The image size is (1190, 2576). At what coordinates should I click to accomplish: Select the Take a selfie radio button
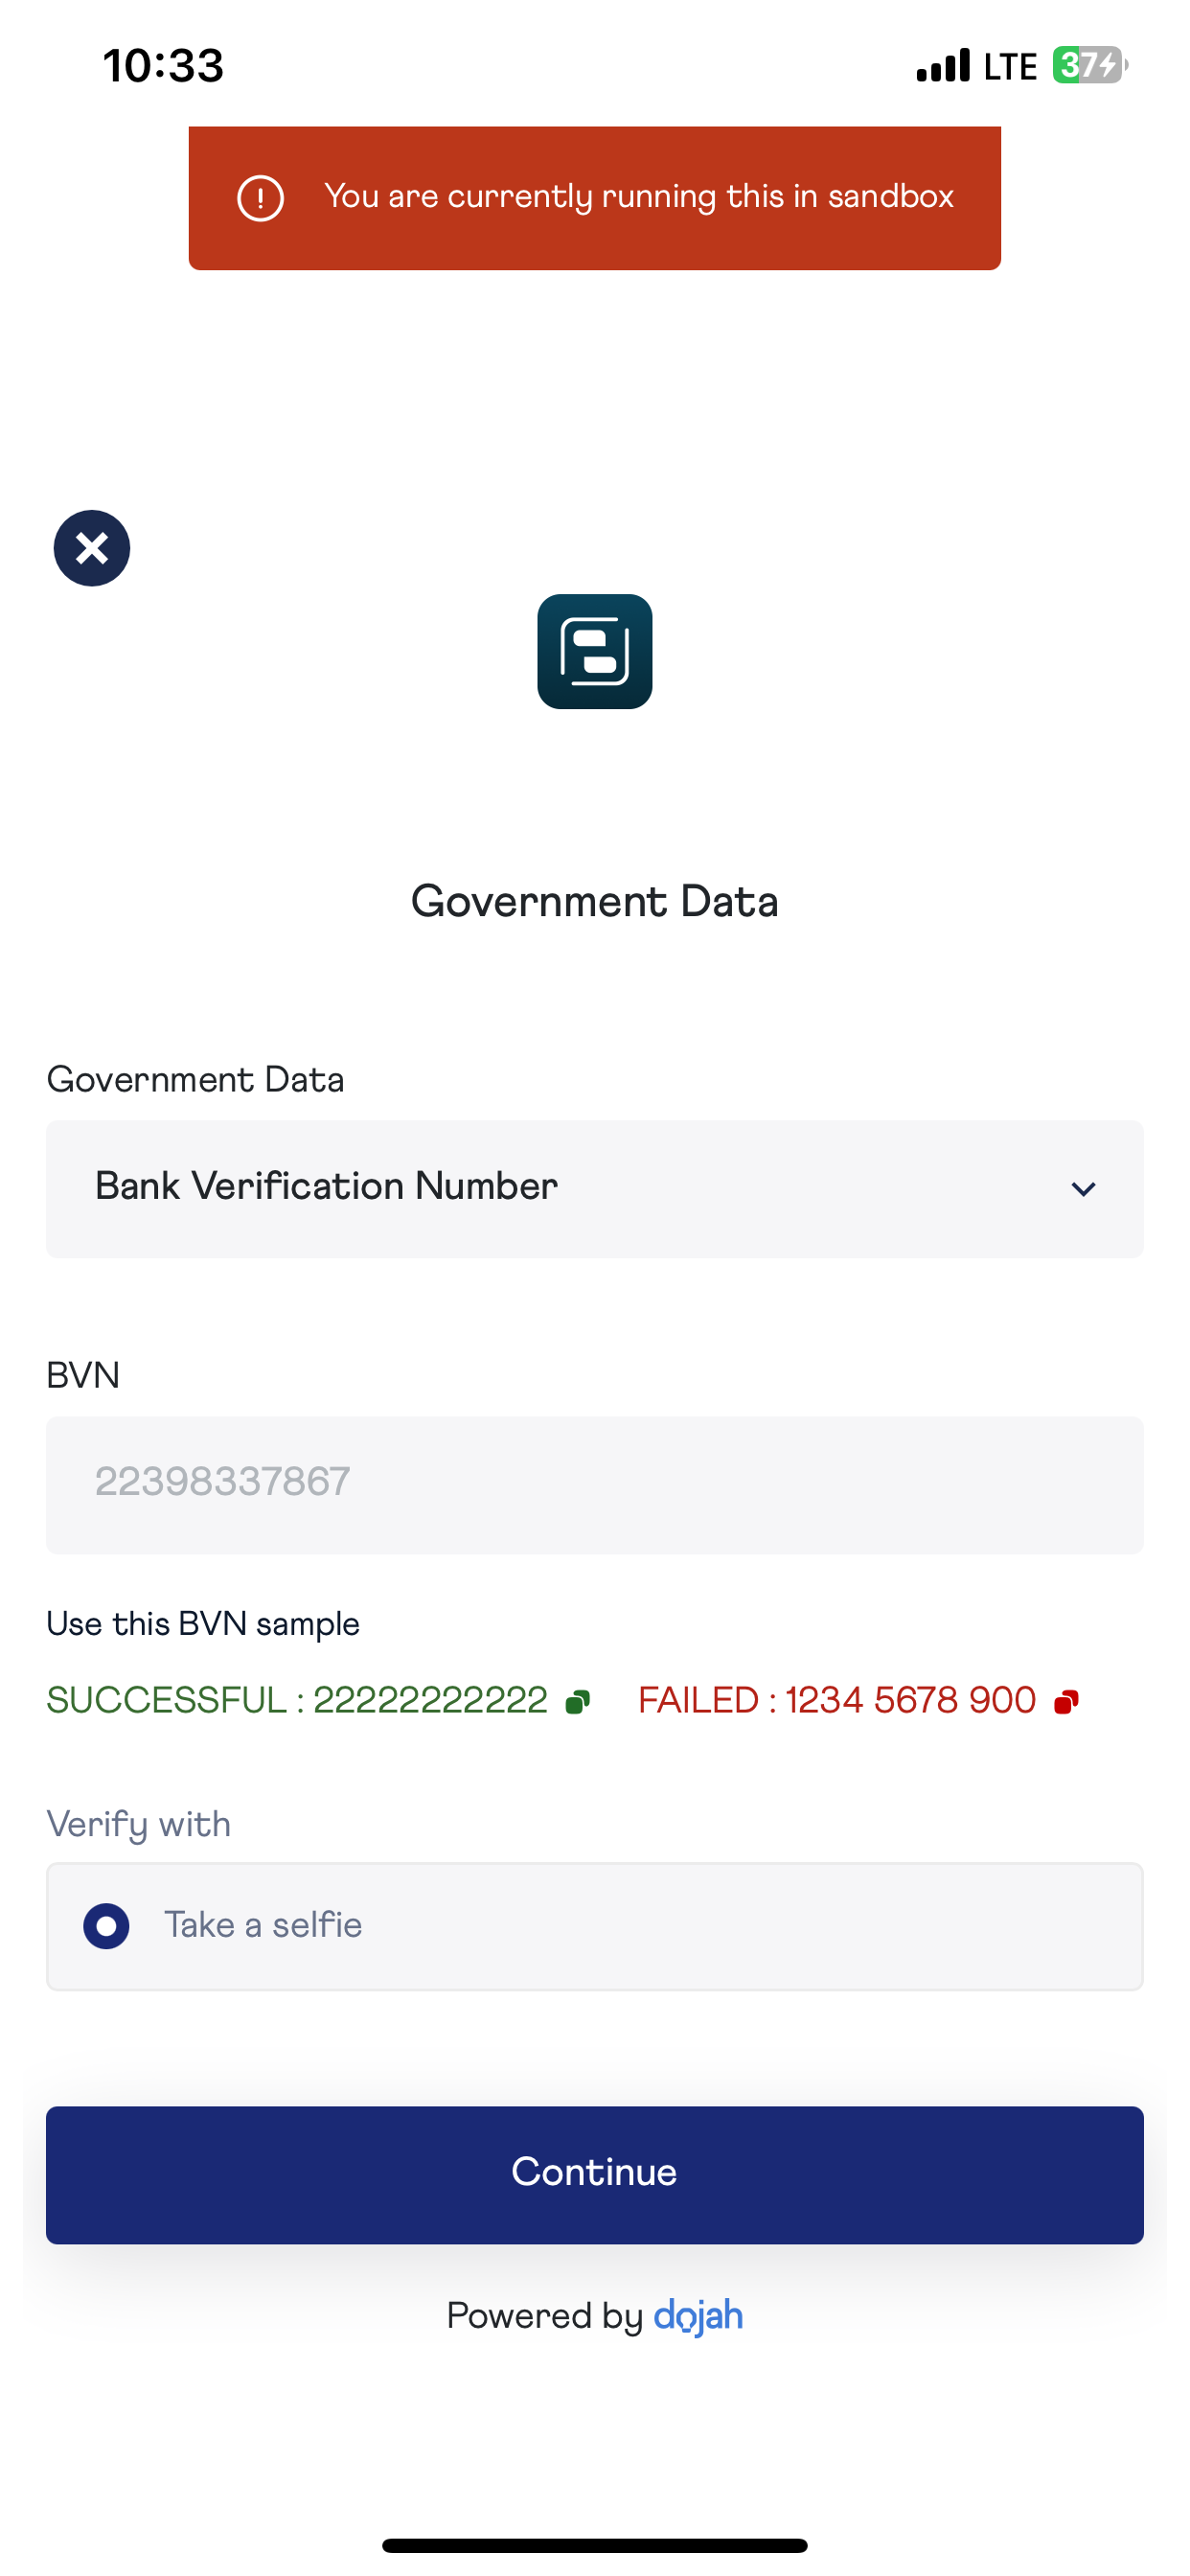[107, 1926]
